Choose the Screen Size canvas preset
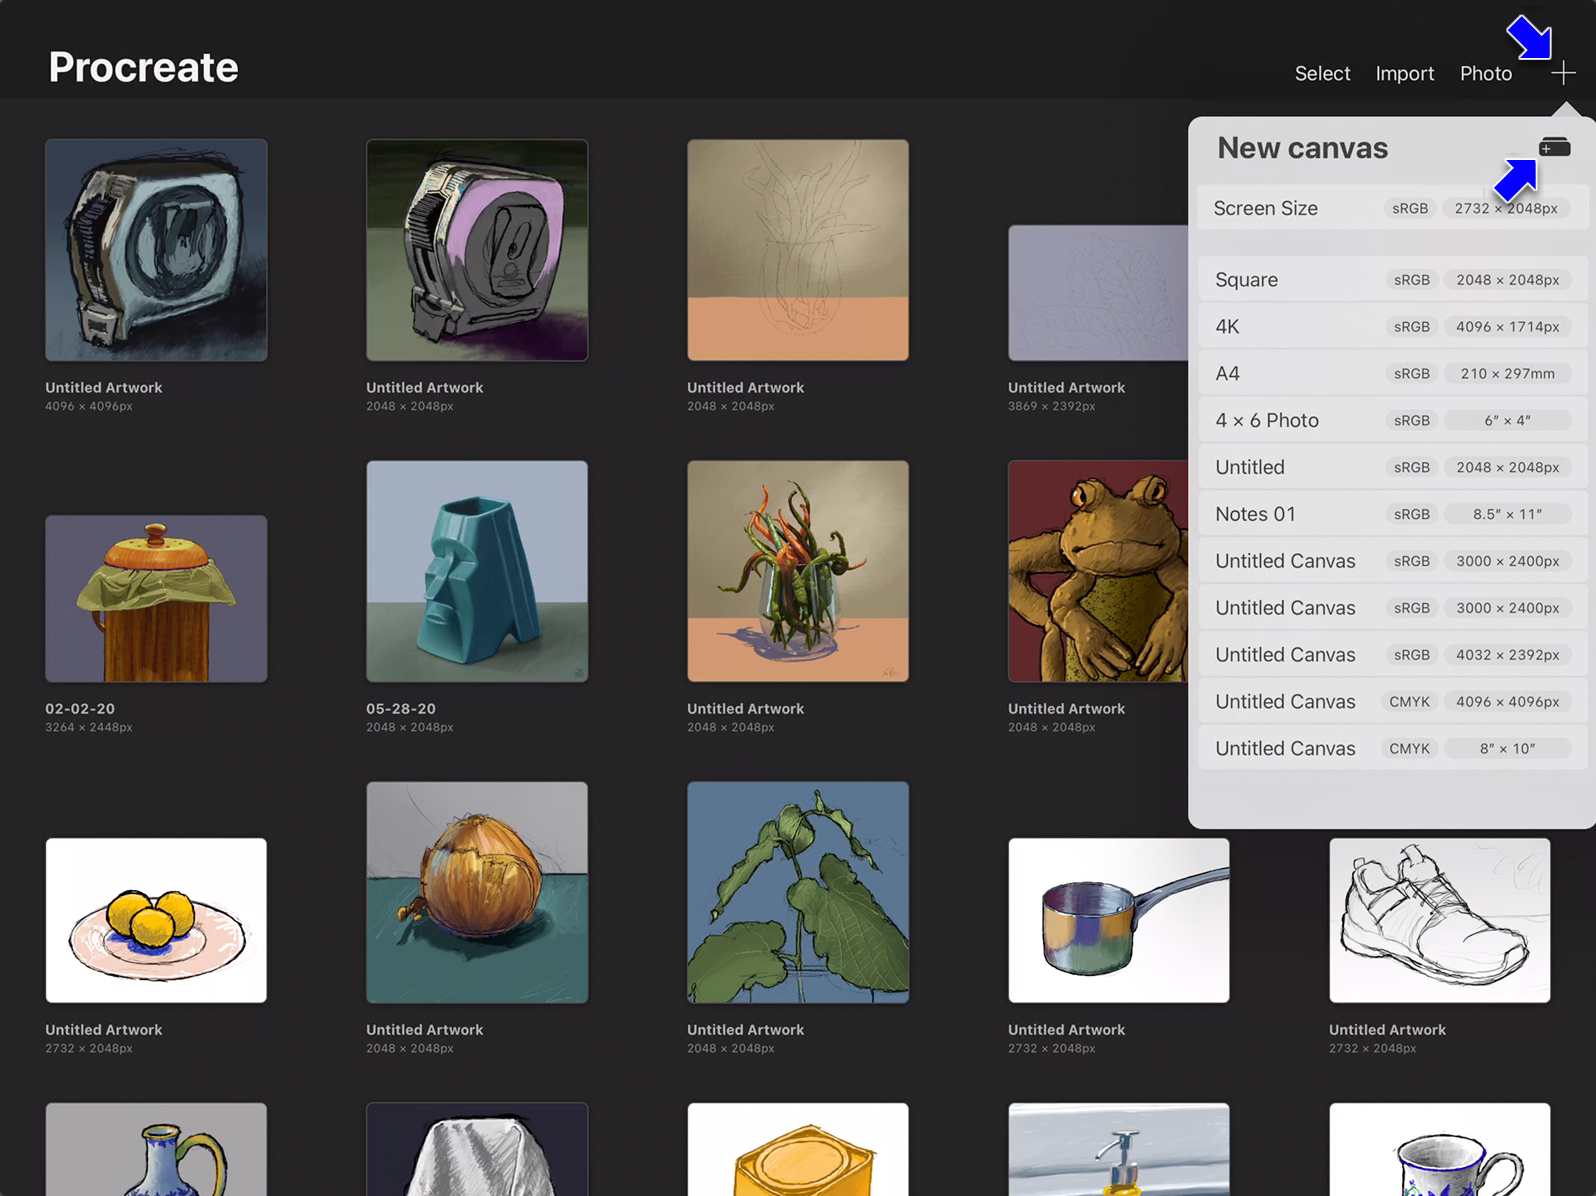1596x1196 pixels. [x=1392, y=208]
